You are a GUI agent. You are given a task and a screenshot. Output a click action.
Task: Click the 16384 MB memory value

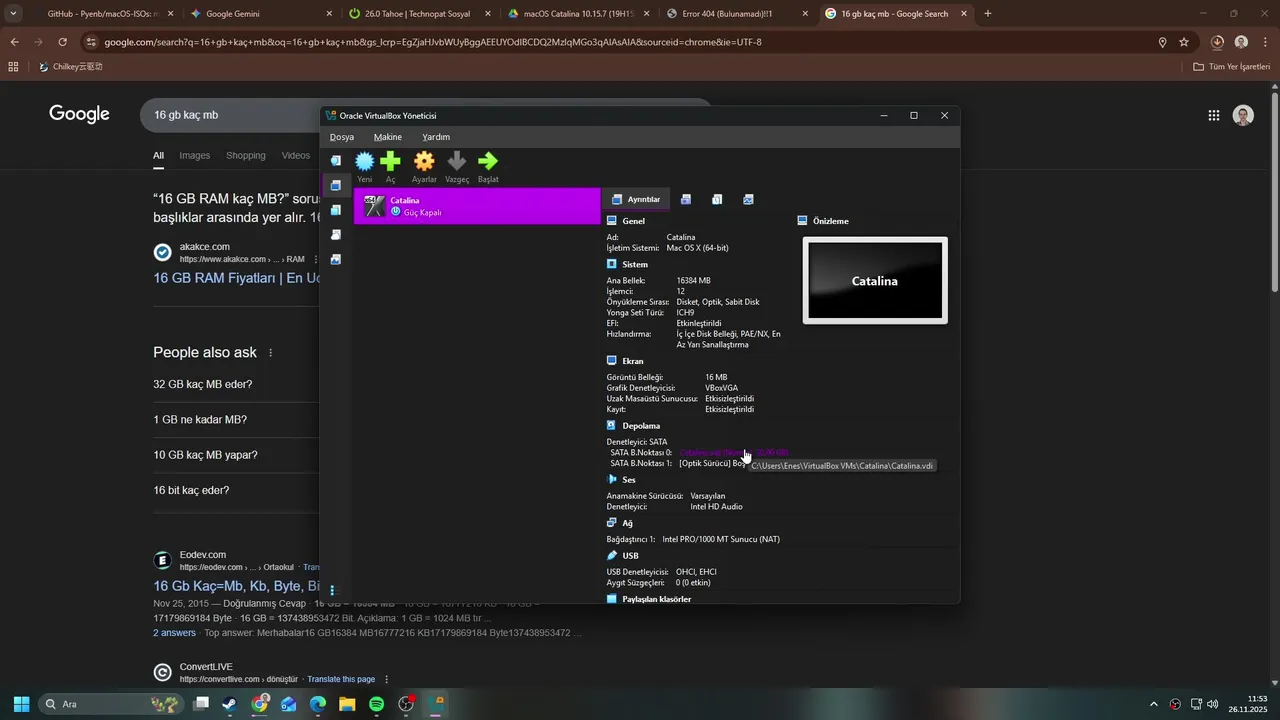(x=694, y=281)
